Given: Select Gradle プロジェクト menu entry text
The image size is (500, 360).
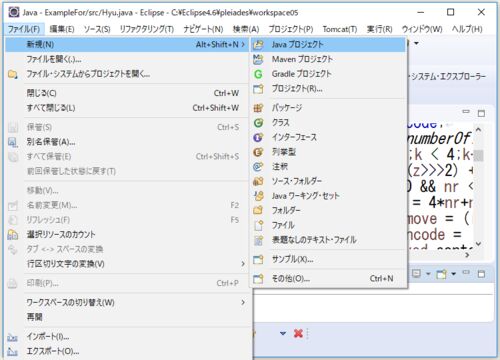Looking at the screenshot, I should coord(301,74).
